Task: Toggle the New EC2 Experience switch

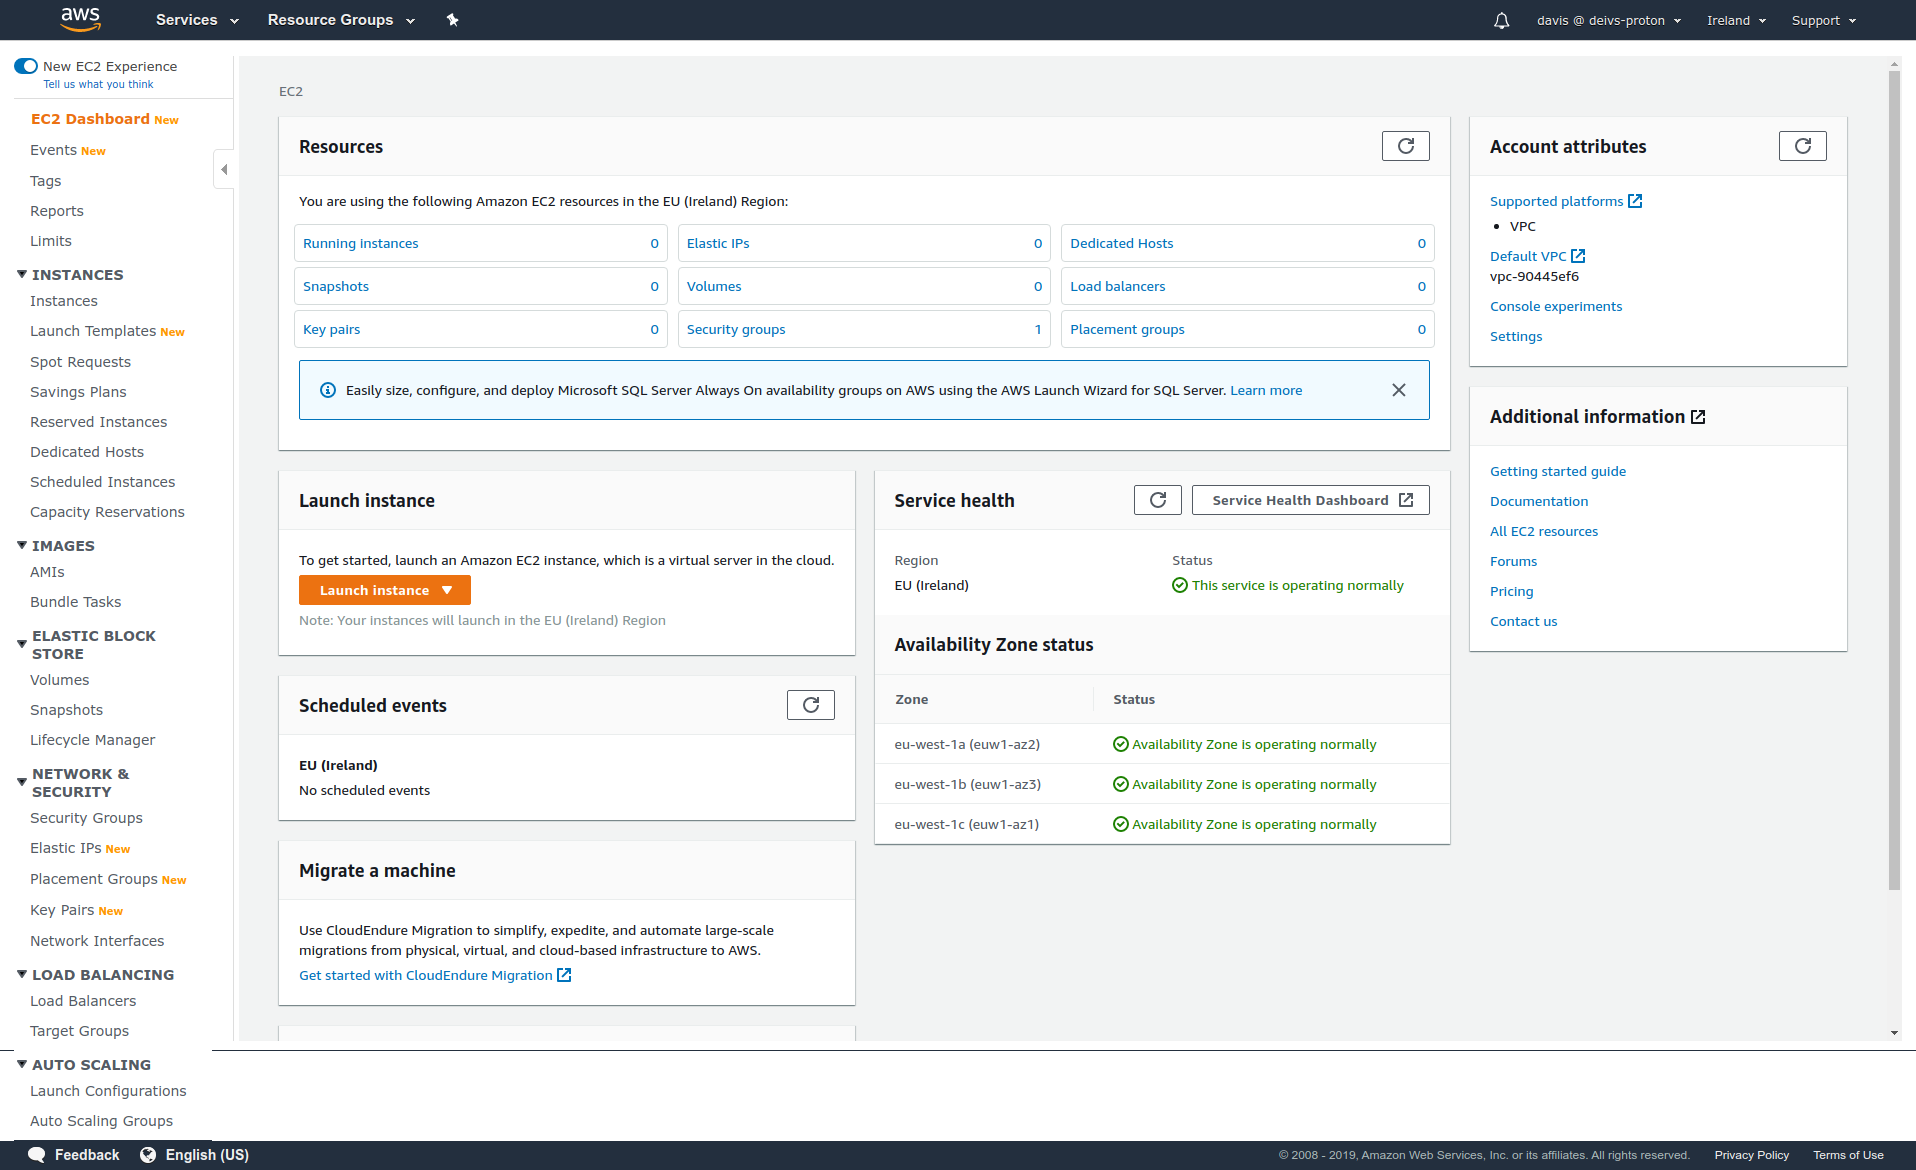Action: pyautogui.click(x=26, y=66)
